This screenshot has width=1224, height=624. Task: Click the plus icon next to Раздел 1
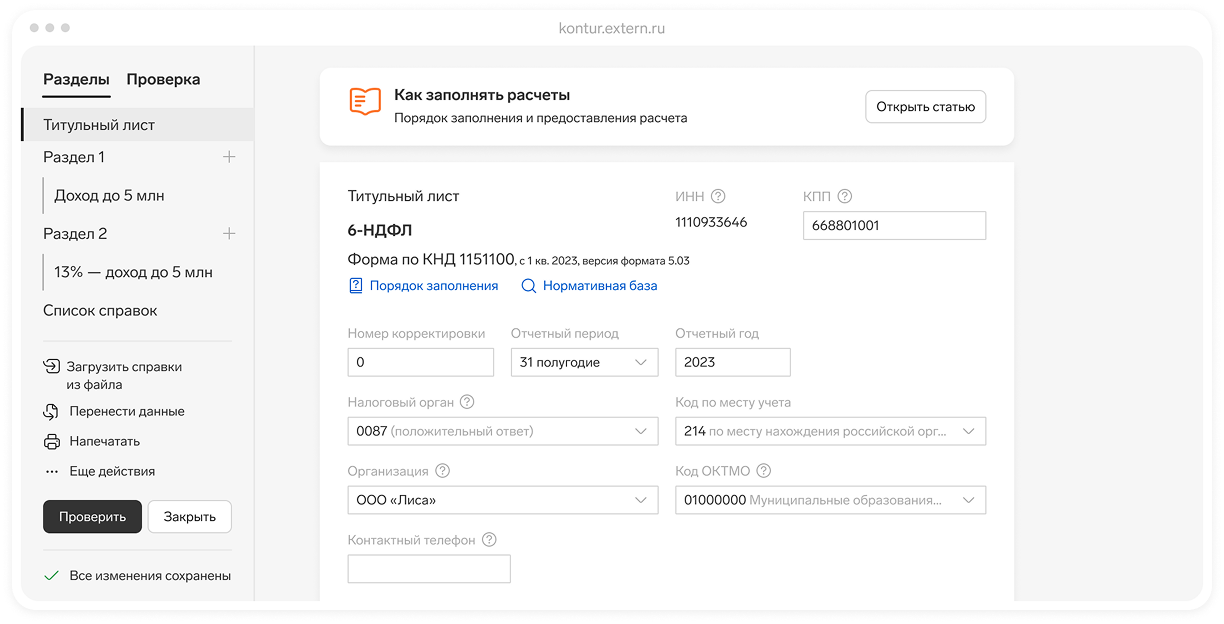coord(229,157)
